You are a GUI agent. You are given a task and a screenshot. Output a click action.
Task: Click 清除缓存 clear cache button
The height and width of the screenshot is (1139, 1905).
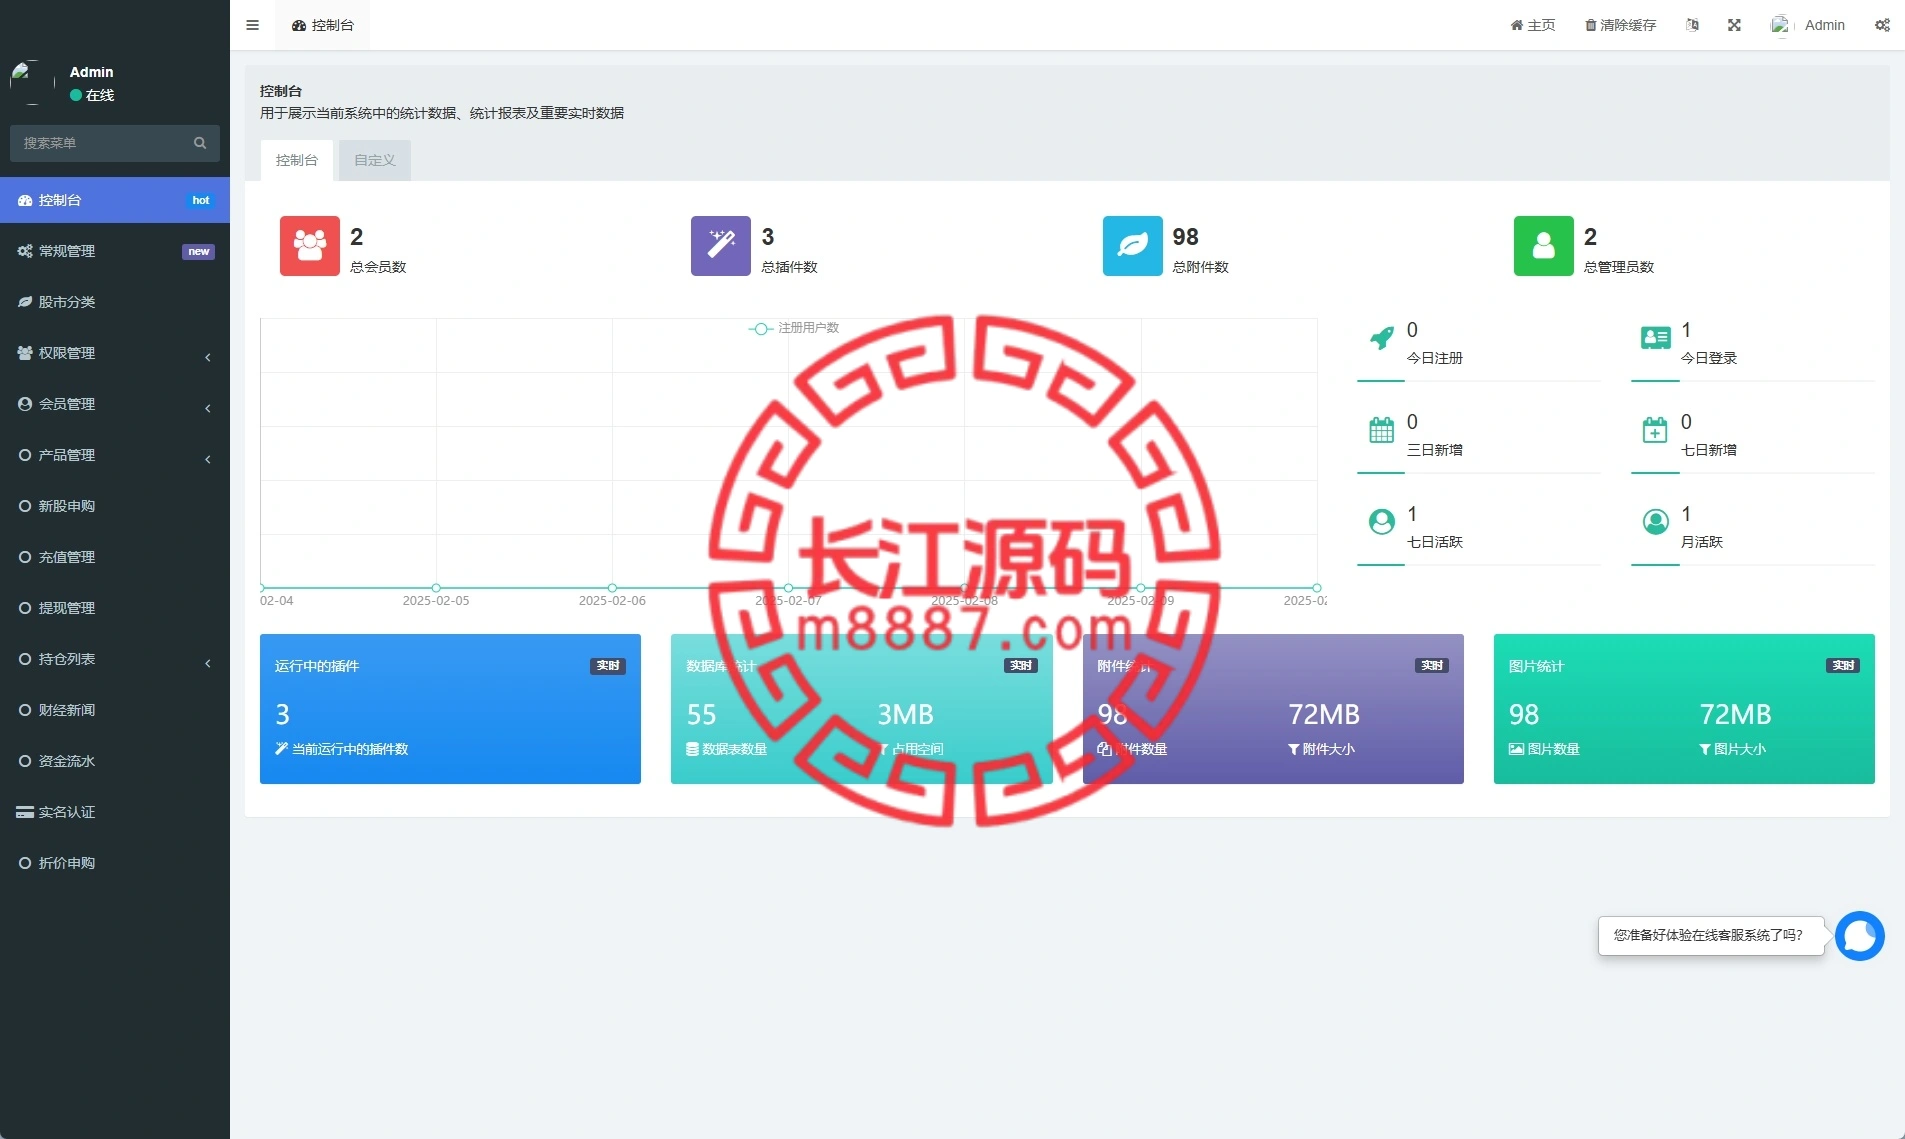pos(1620,25)
